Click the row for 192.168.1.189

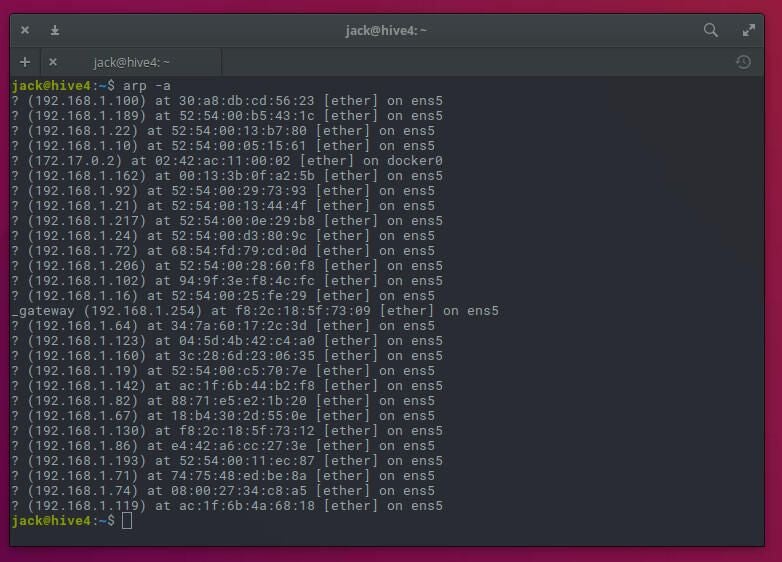(227, 116)
